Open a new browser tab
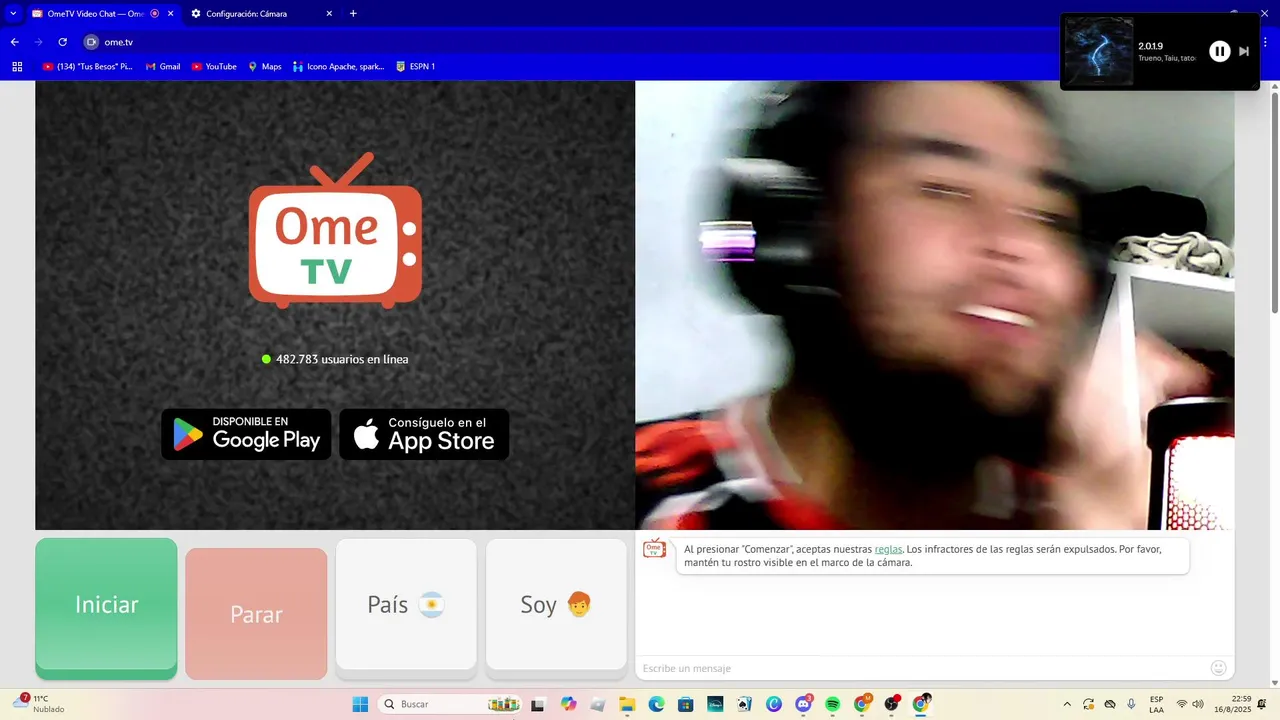The image size is (1280, 720). tap(353, 13)
